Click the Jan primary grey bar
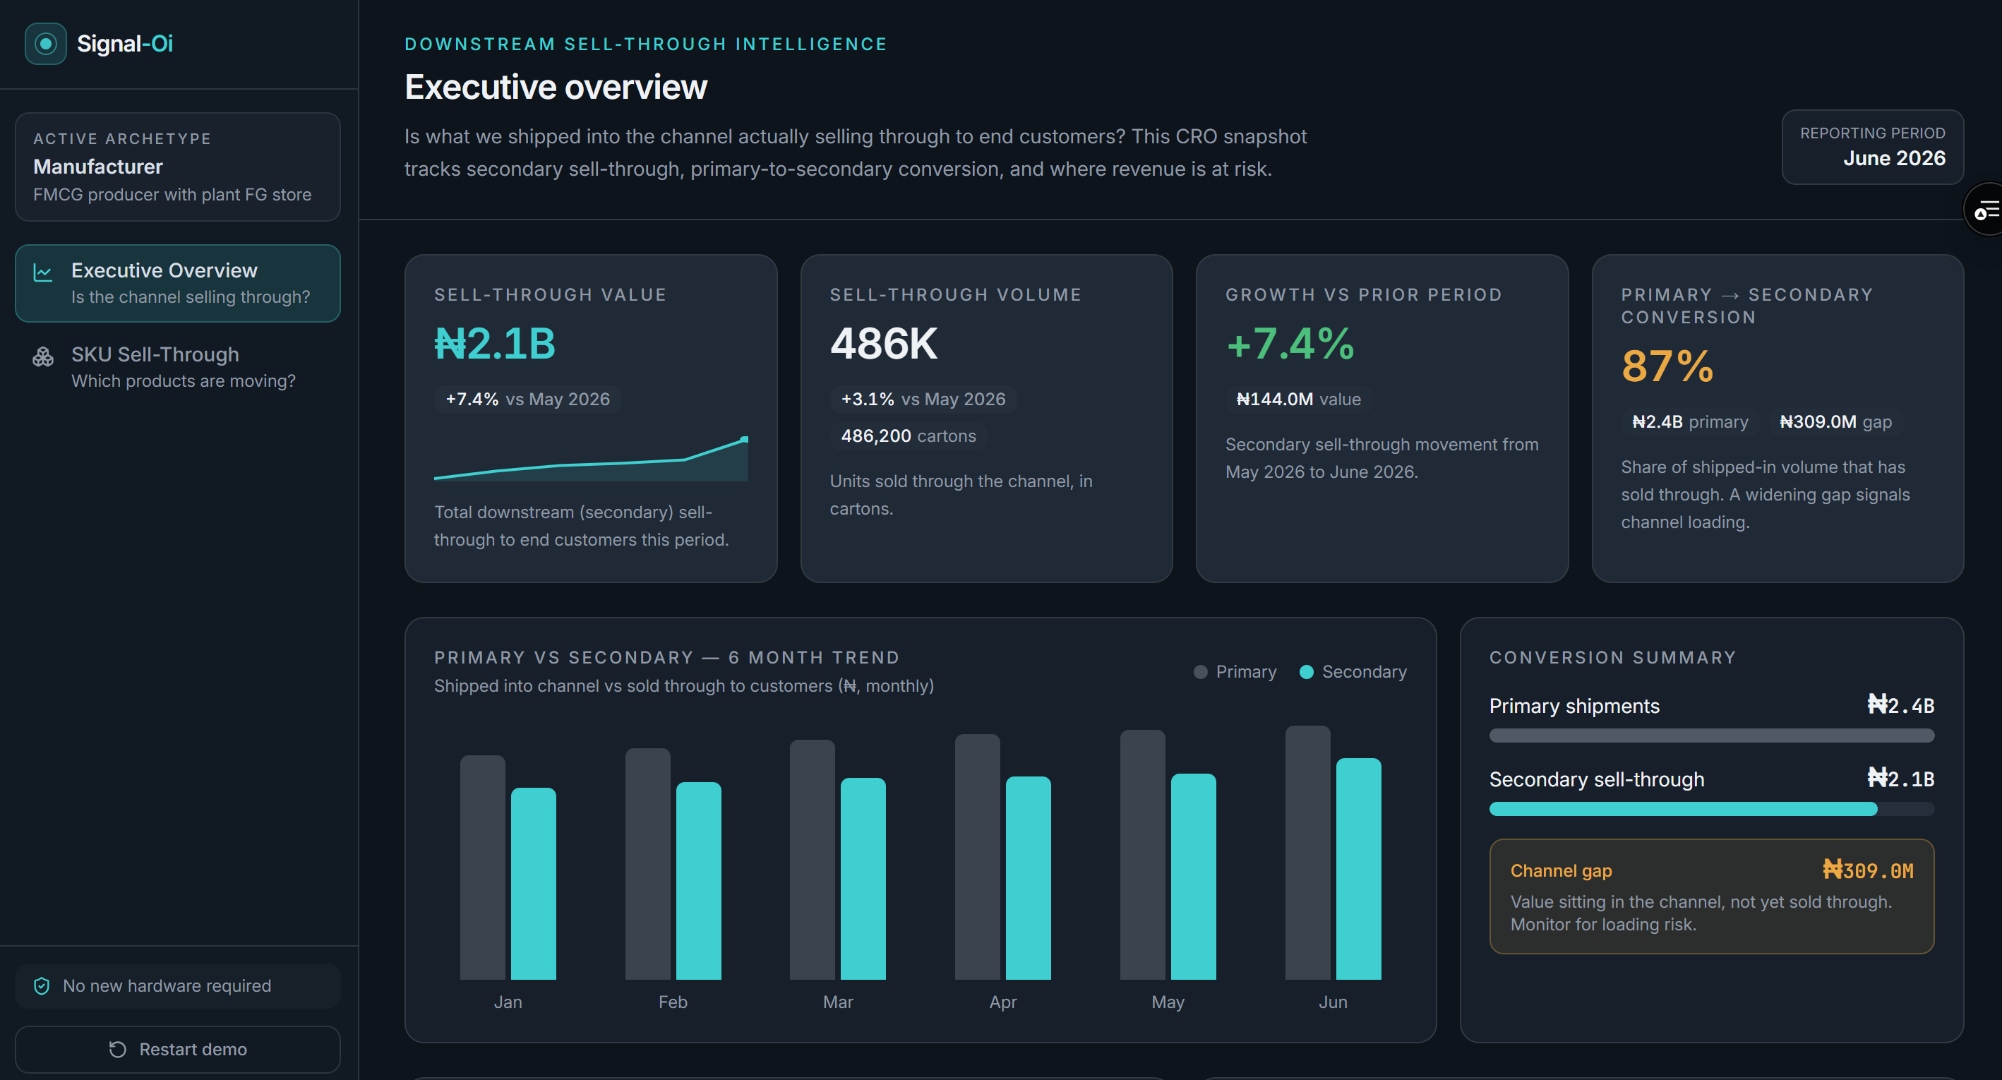Viewport: 2002px width, 1080px height. click(482, 867)
